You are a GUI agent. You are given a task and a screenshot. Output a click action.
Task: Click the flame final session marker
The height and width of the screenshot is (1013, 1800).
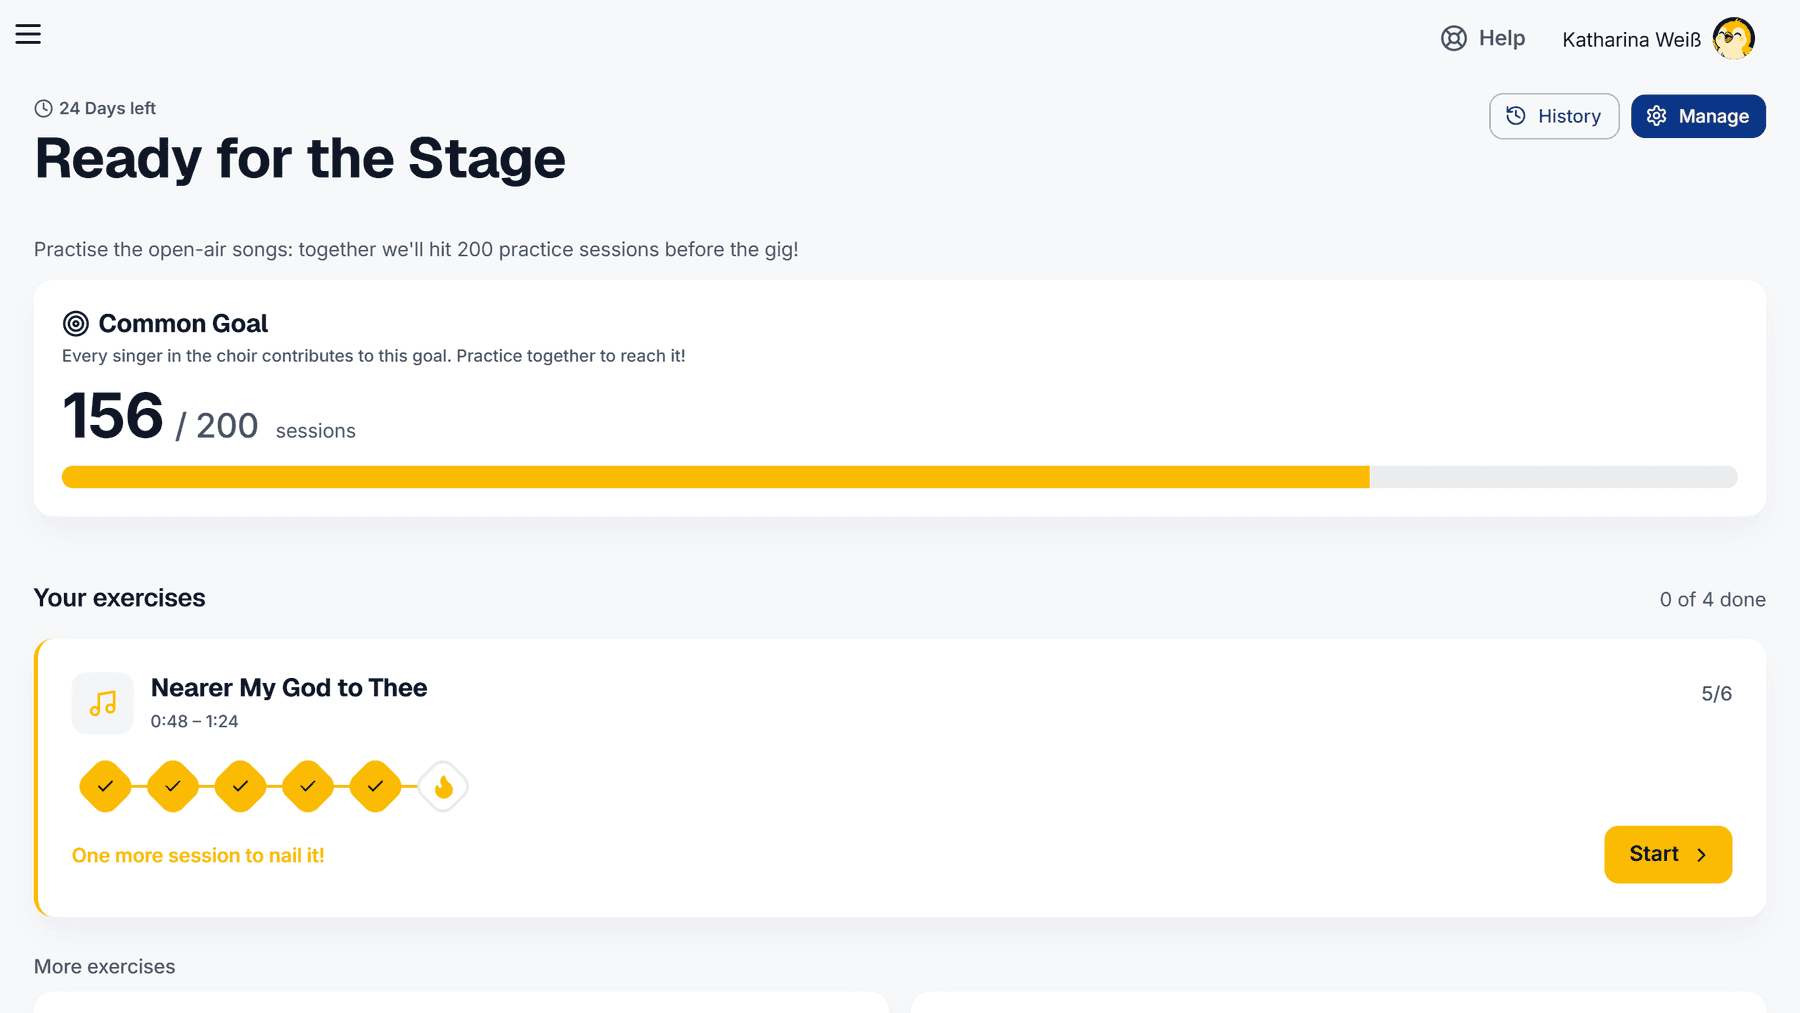(443, 787)
